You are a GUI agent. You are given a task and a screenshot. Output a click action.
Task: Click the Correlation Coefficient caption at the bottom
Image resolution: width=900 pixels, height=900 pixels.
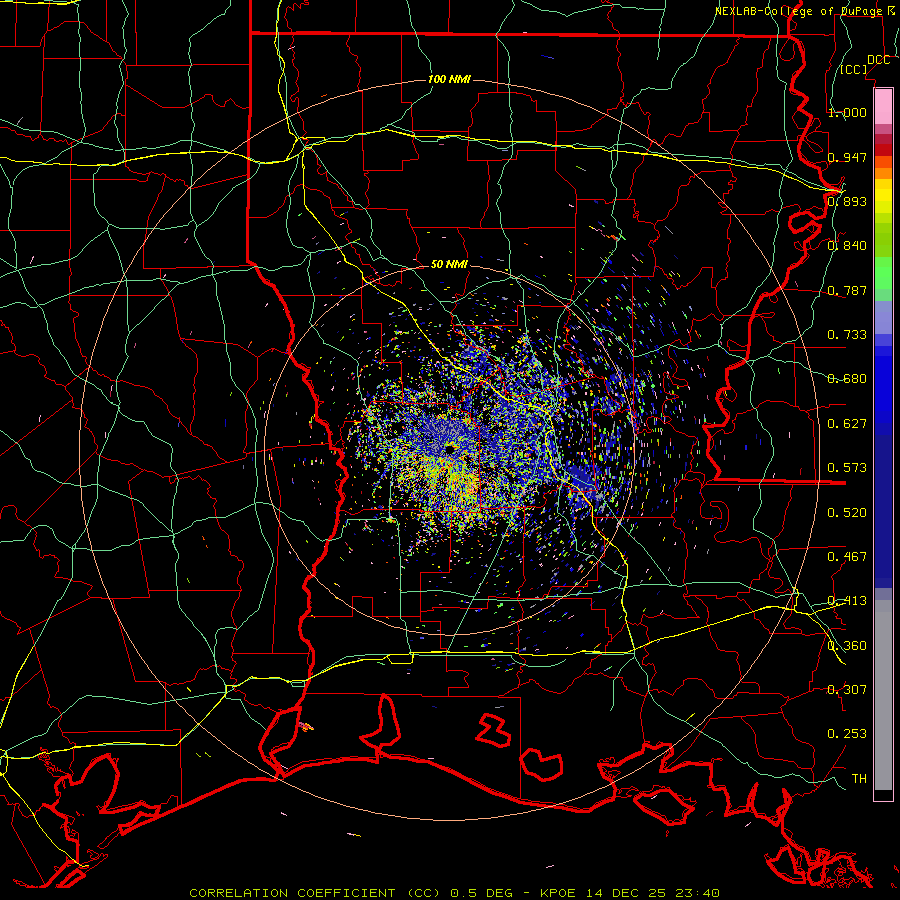pyautogui.click(x=454, y=893)
